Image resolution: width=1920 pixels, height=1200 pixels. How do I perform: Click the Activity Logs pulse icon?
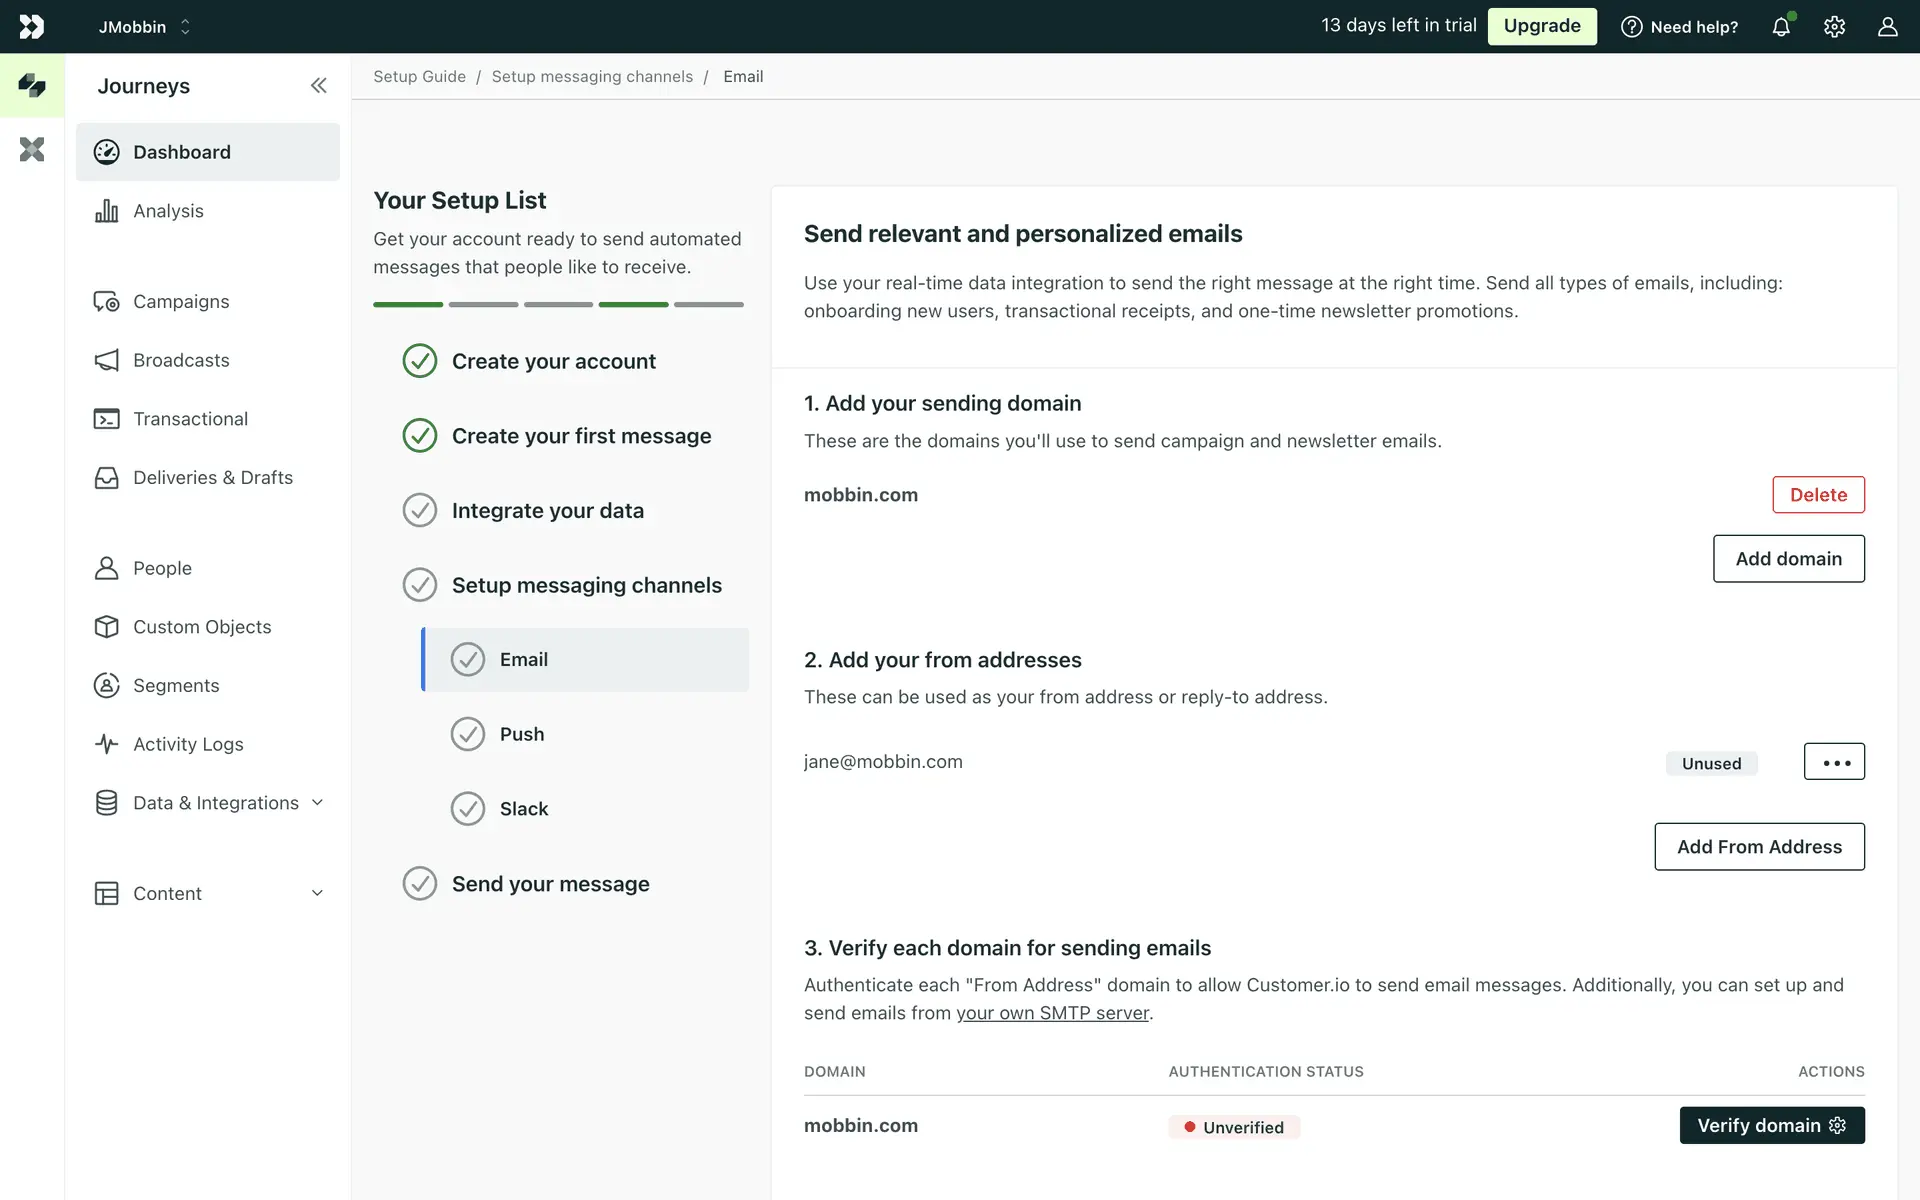click(106, 744)
